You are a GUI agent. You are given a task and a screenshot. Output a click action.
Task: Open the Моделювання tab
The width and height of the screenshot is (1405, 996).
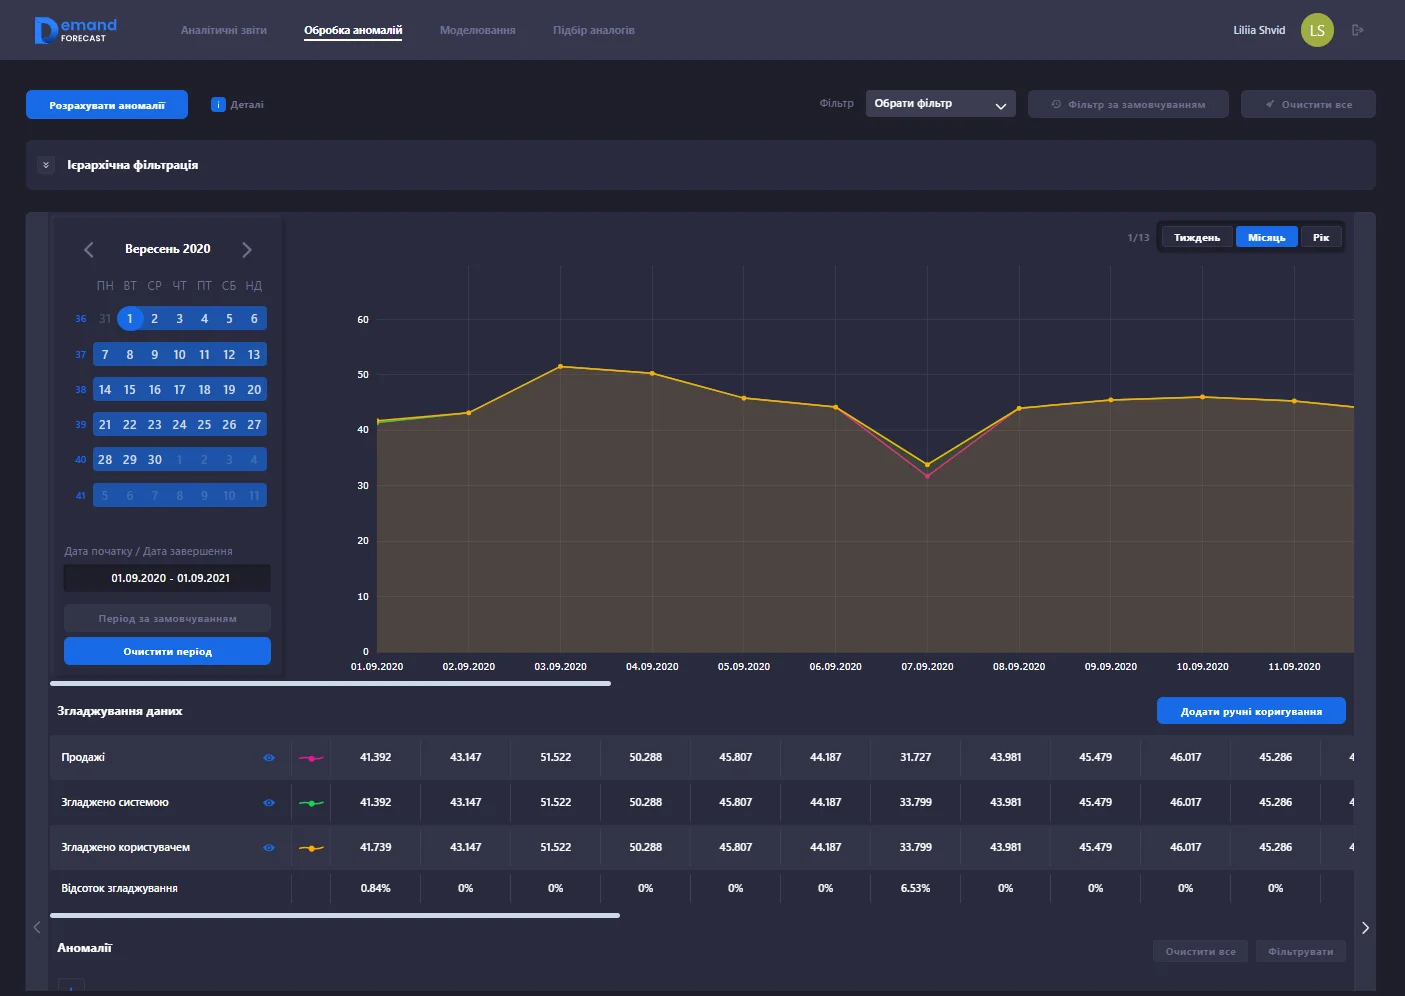pos(477,30)
